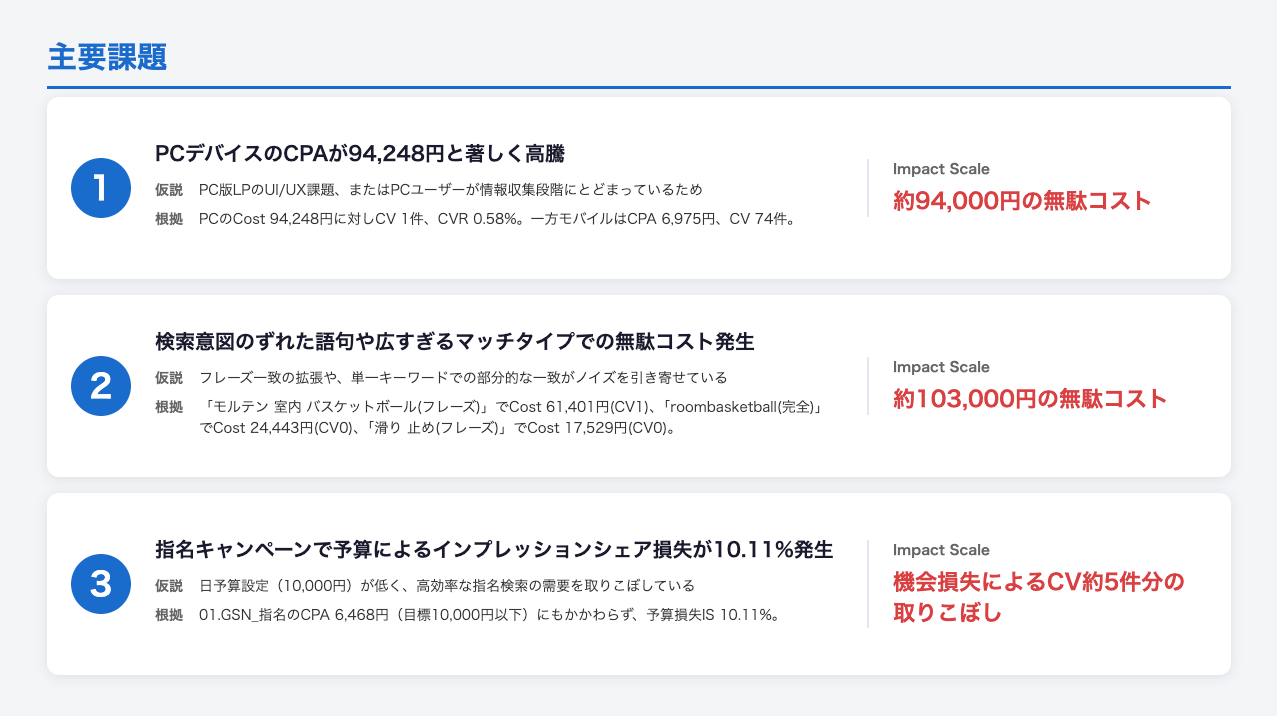Click Impact Scale label above 機会損失 text
Screen dimensions: 1277x716
[941, 550]
